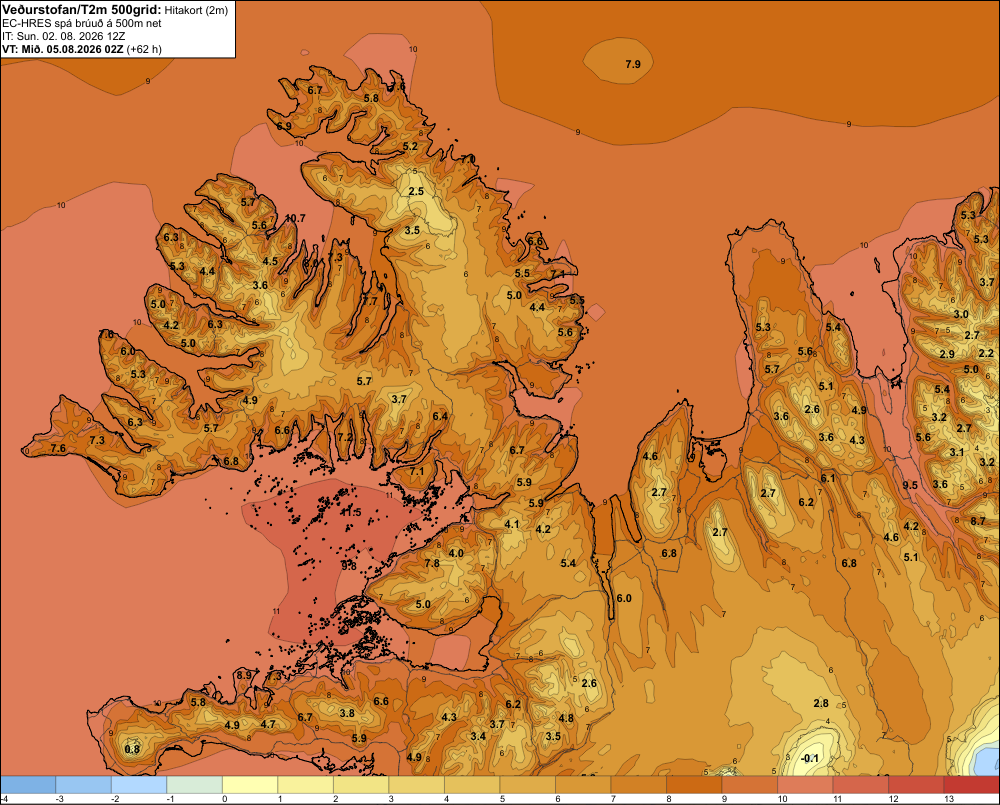The height and width of the screenshot is (805, 1000).
Task: Click the 2.2 temperature value
Action: [986, 353]
